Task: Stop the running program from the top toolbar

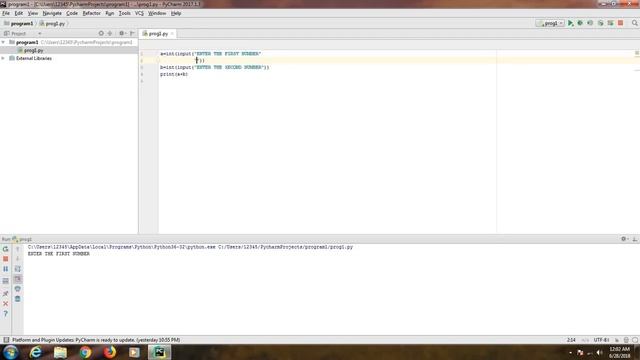Action: click(620, 23)
